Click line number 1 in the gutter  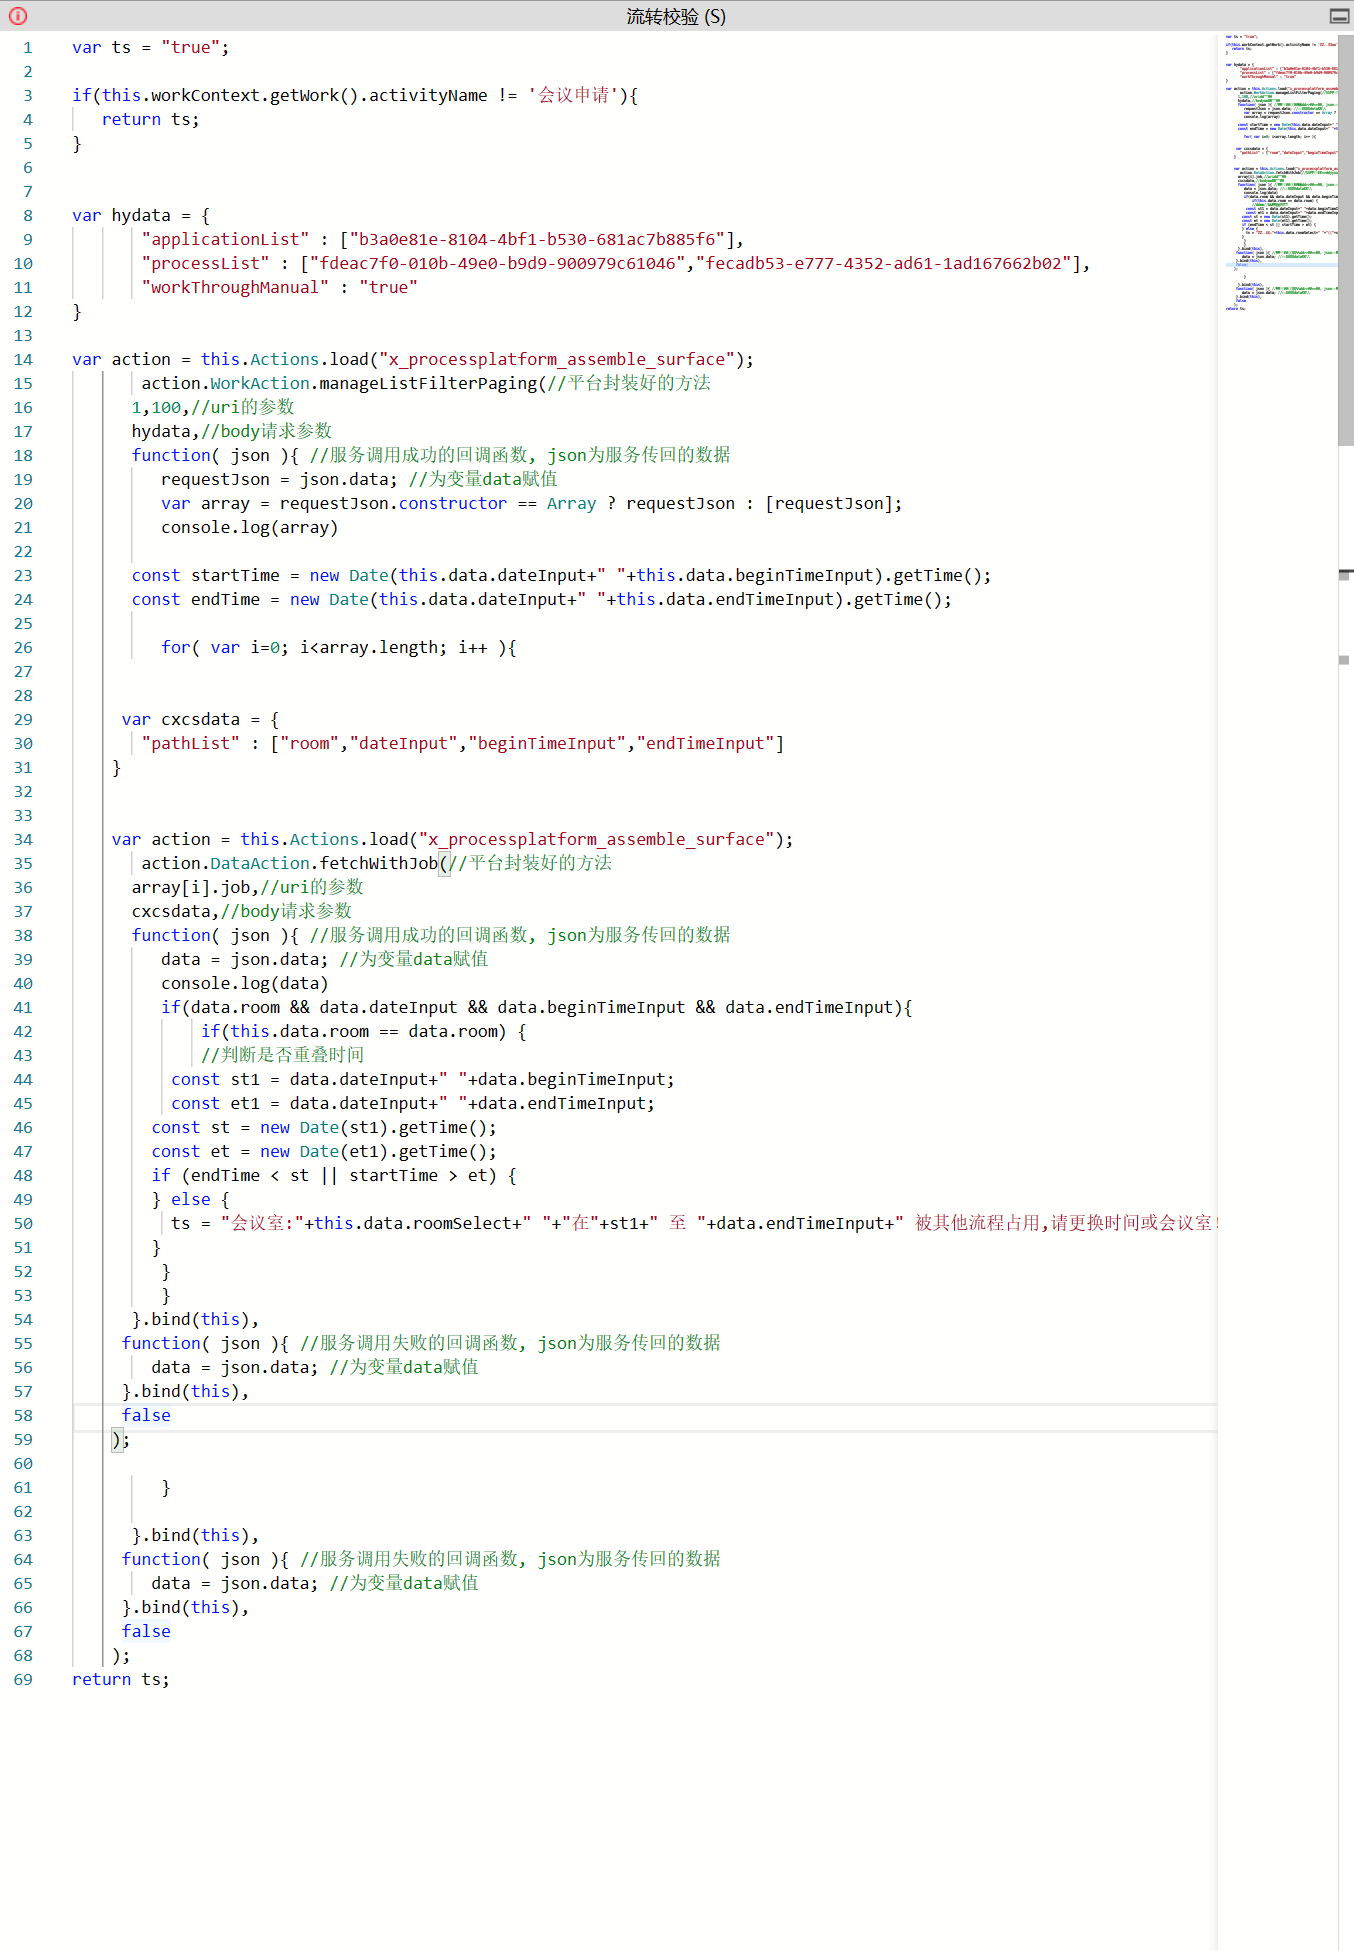28,48
